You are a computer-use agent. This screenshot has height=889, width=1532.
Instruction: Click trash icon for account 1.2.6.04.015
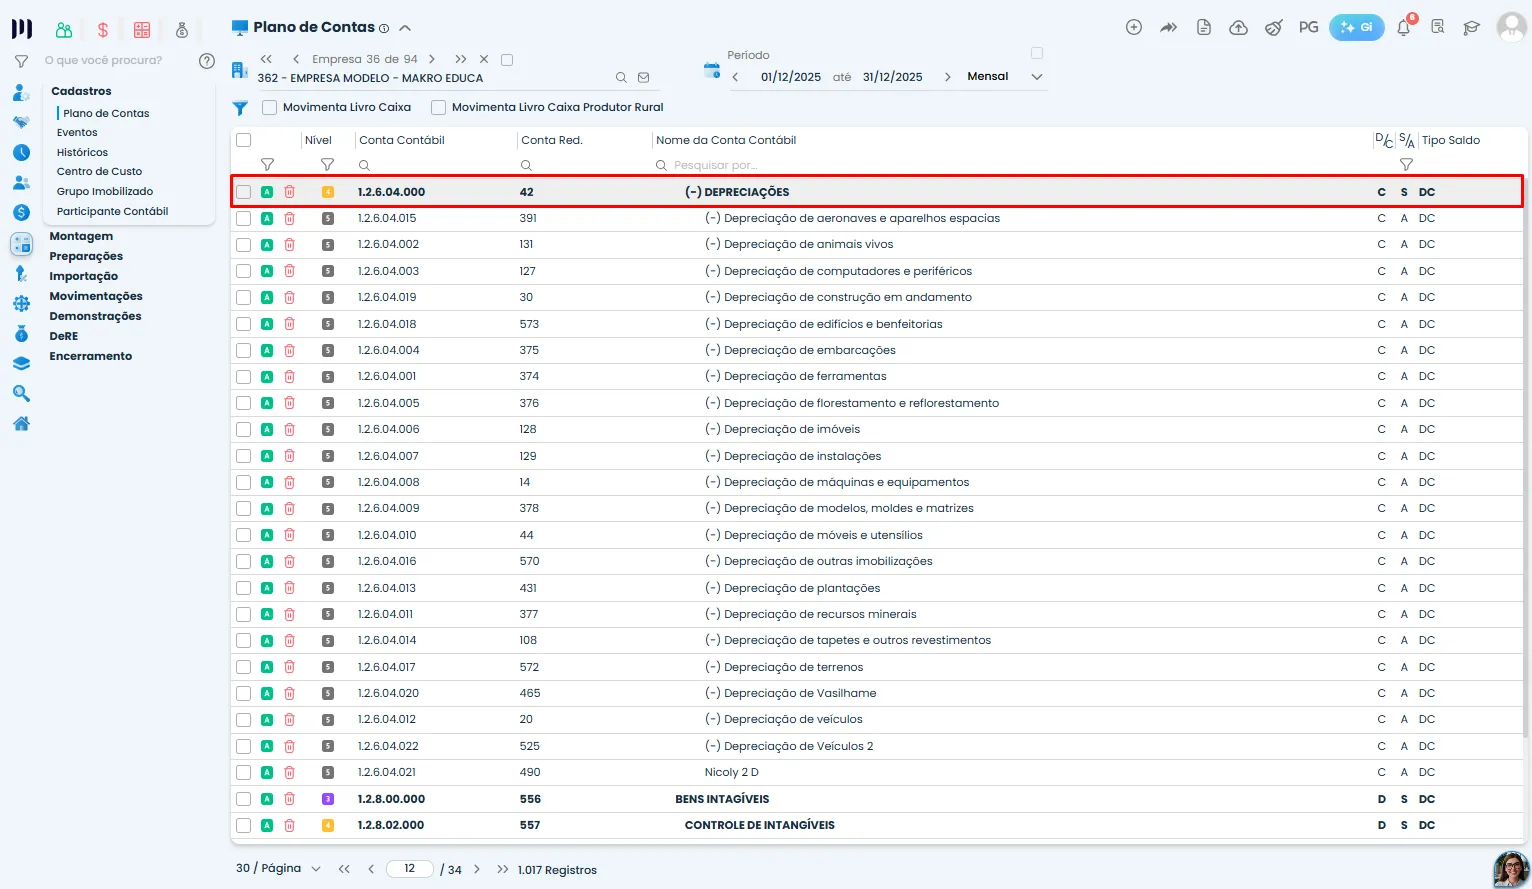pyautogui.click(x=290, y=218)
